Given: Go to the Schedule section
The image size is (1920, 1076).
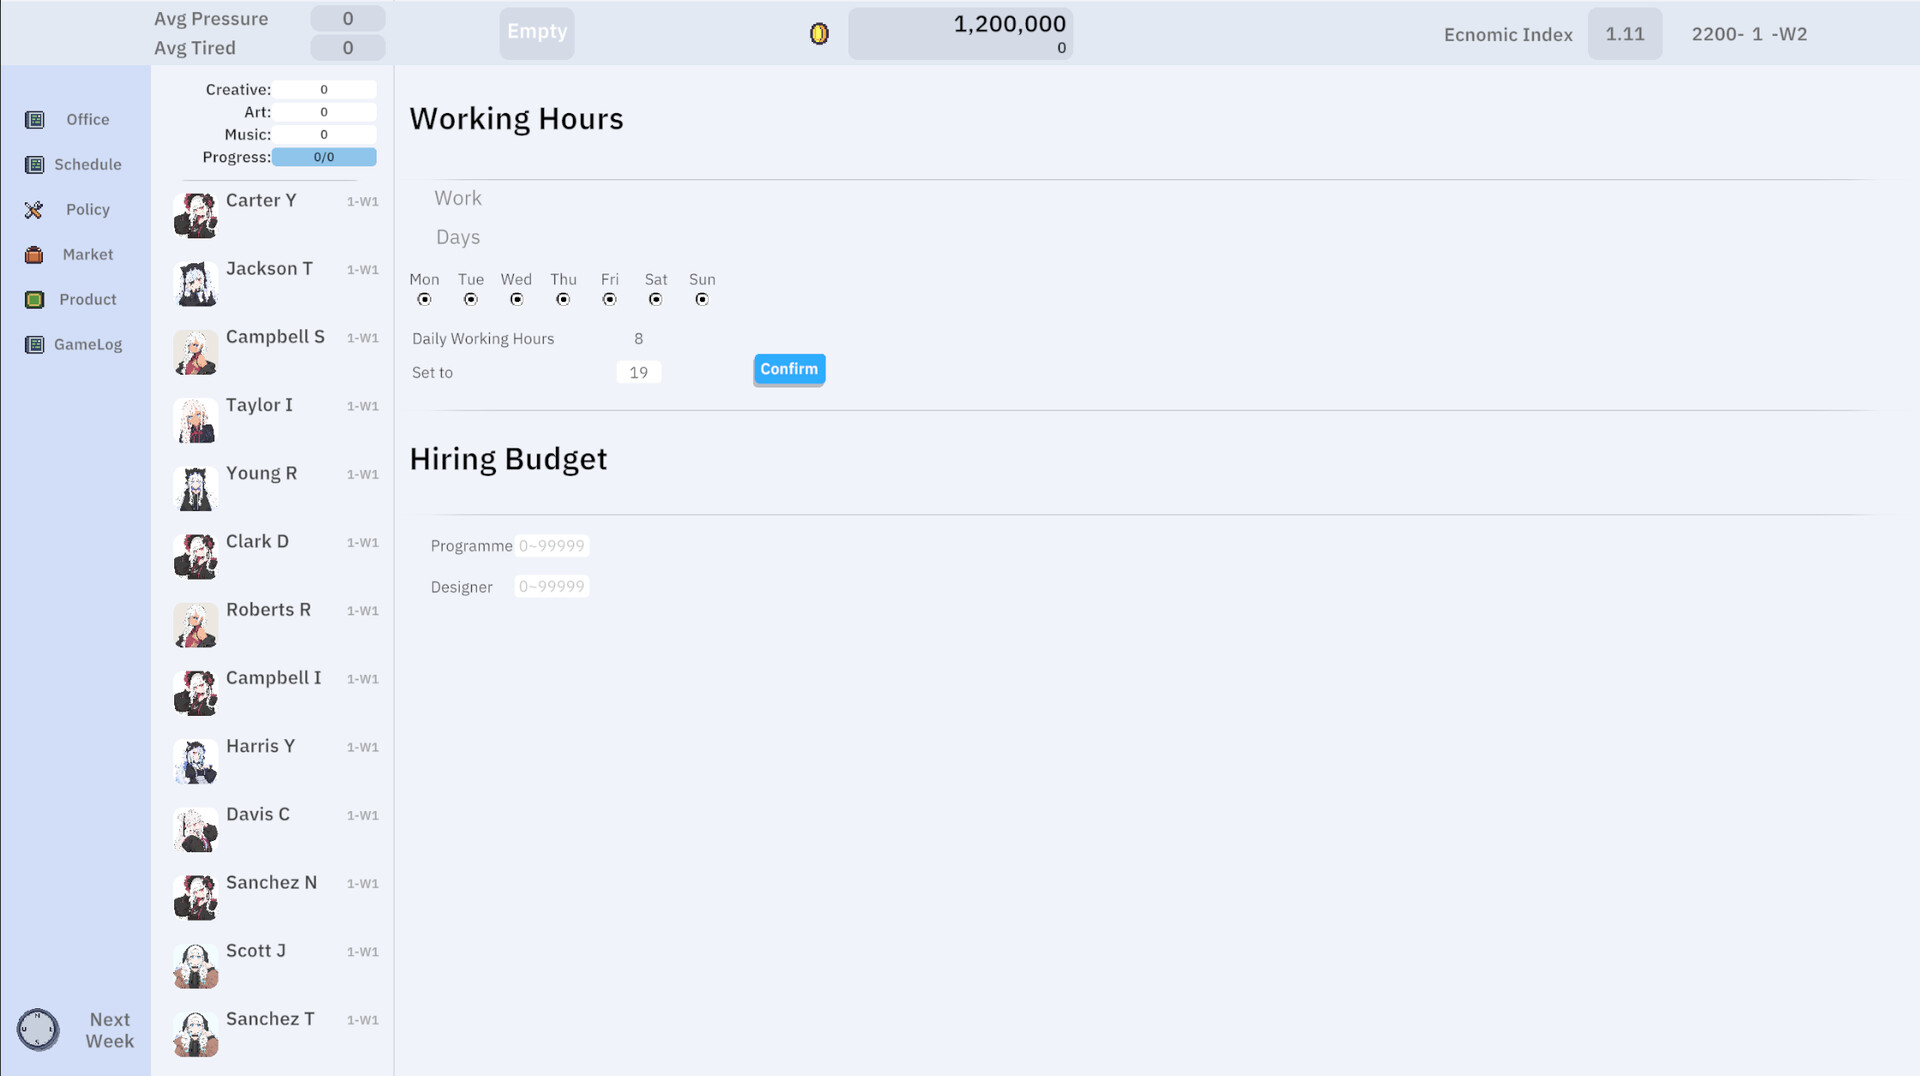Looking at the screenshot, I should [88, 164].
